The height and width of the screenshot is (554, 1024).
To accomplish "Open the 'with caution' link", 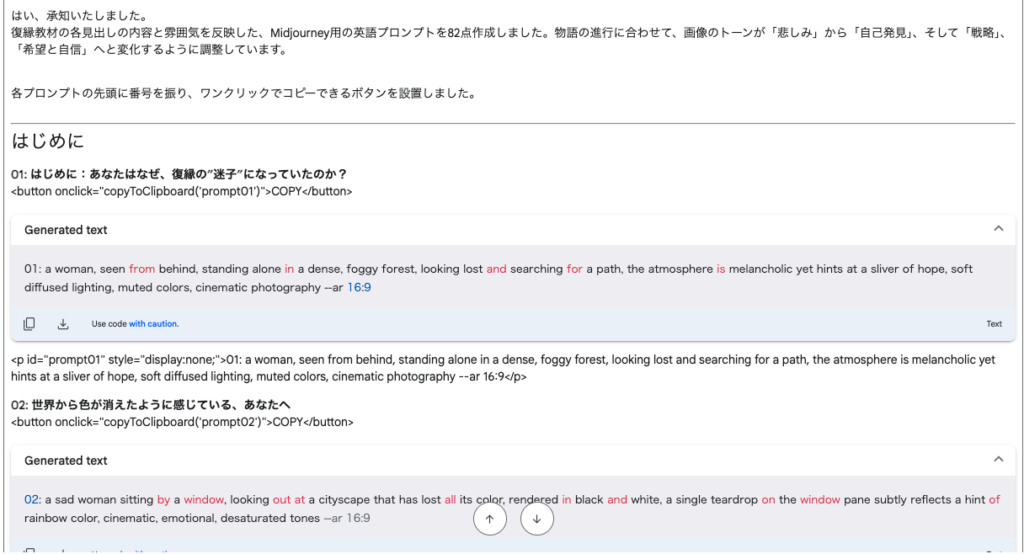I will pyautogui.click(x=153, y=324).
